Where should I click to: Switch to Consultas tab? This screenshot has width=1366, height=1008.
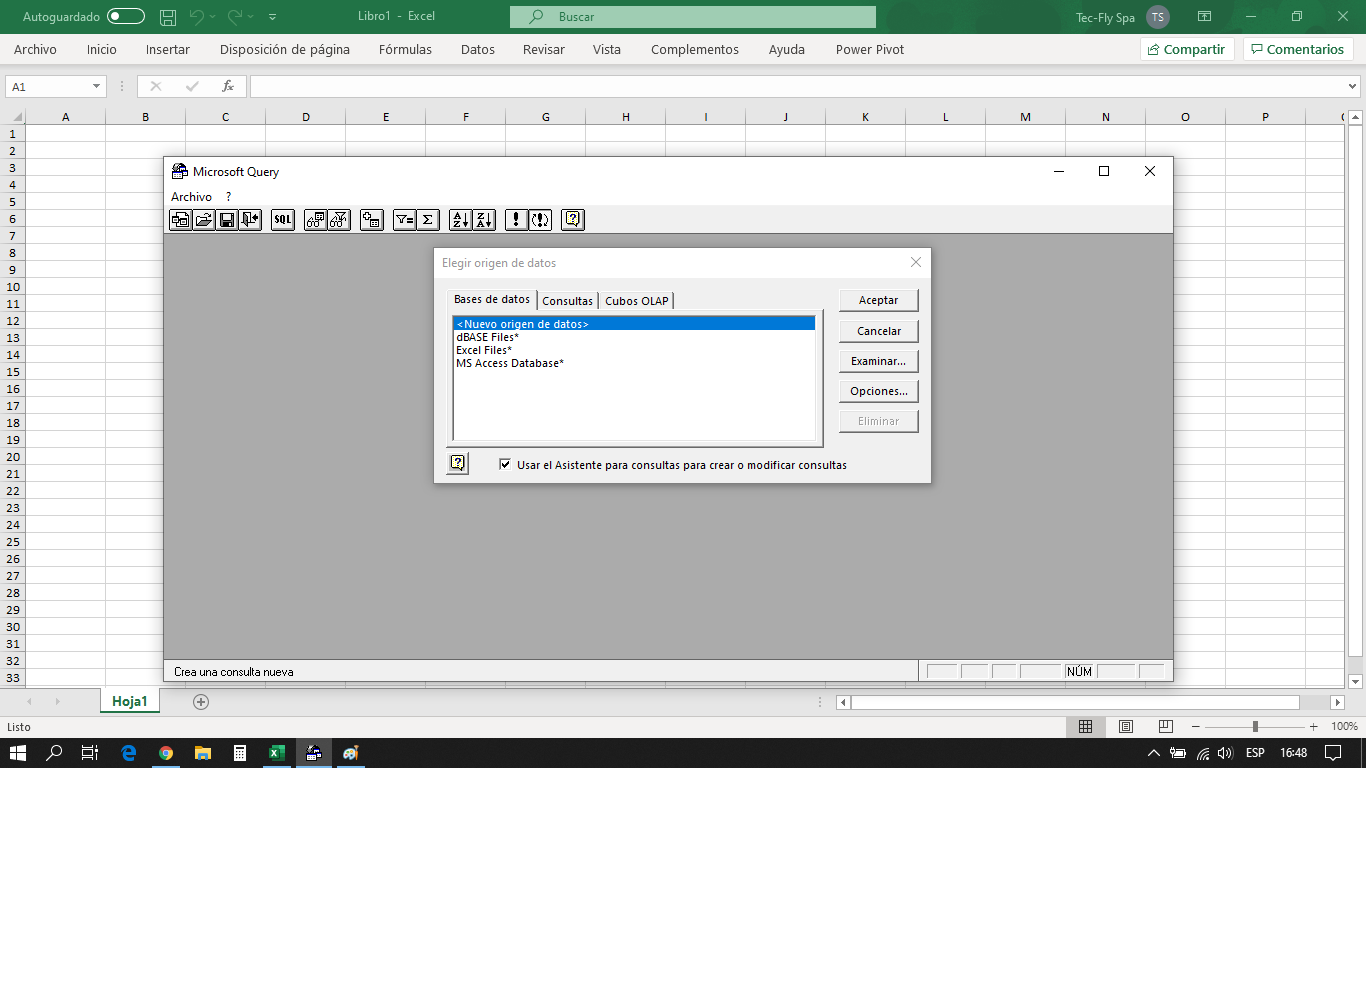(x=567, y=301)
